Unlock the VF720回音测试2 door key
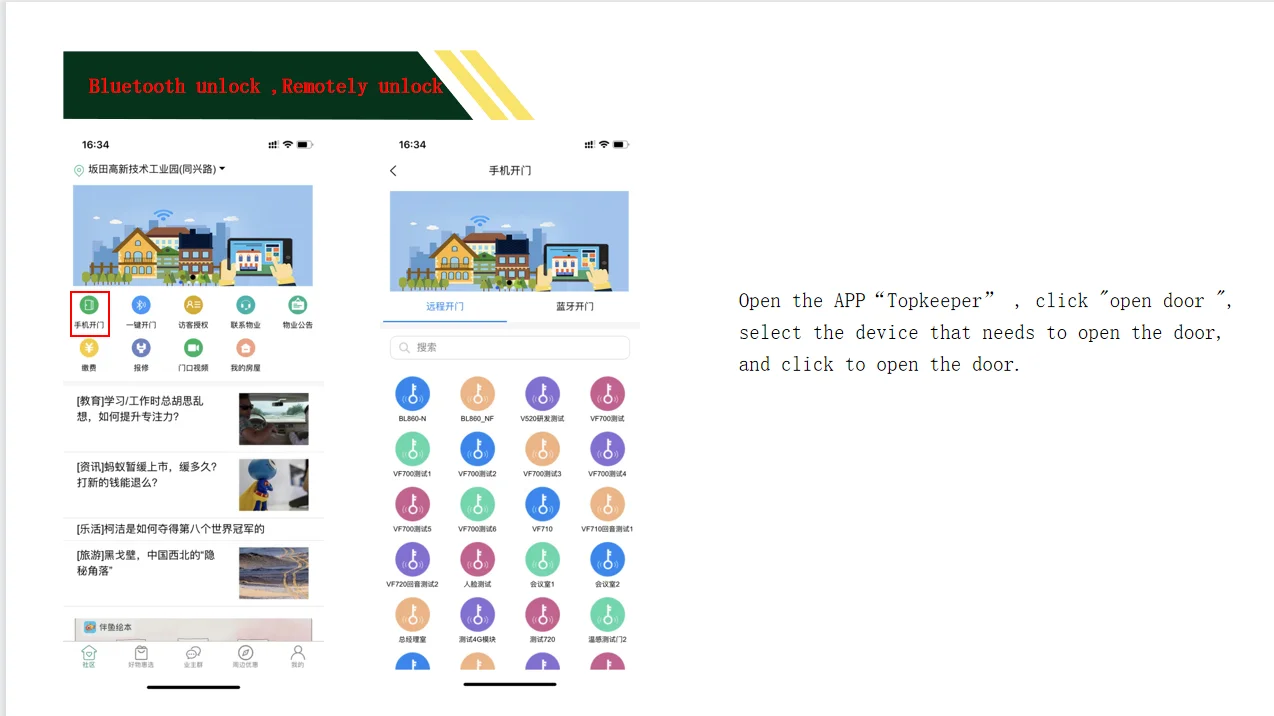This screenshot has height=716, width=1274. click(412, 559)
